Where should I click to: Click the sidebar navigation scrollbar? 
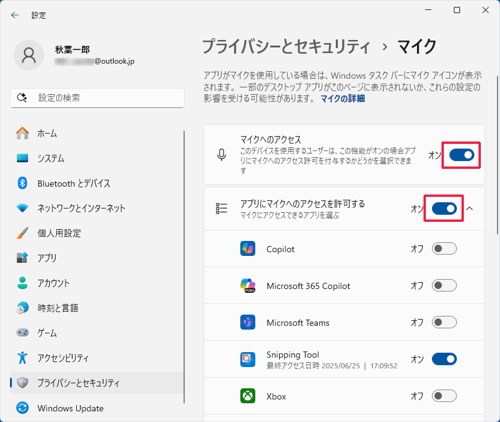tap(184, 267)
